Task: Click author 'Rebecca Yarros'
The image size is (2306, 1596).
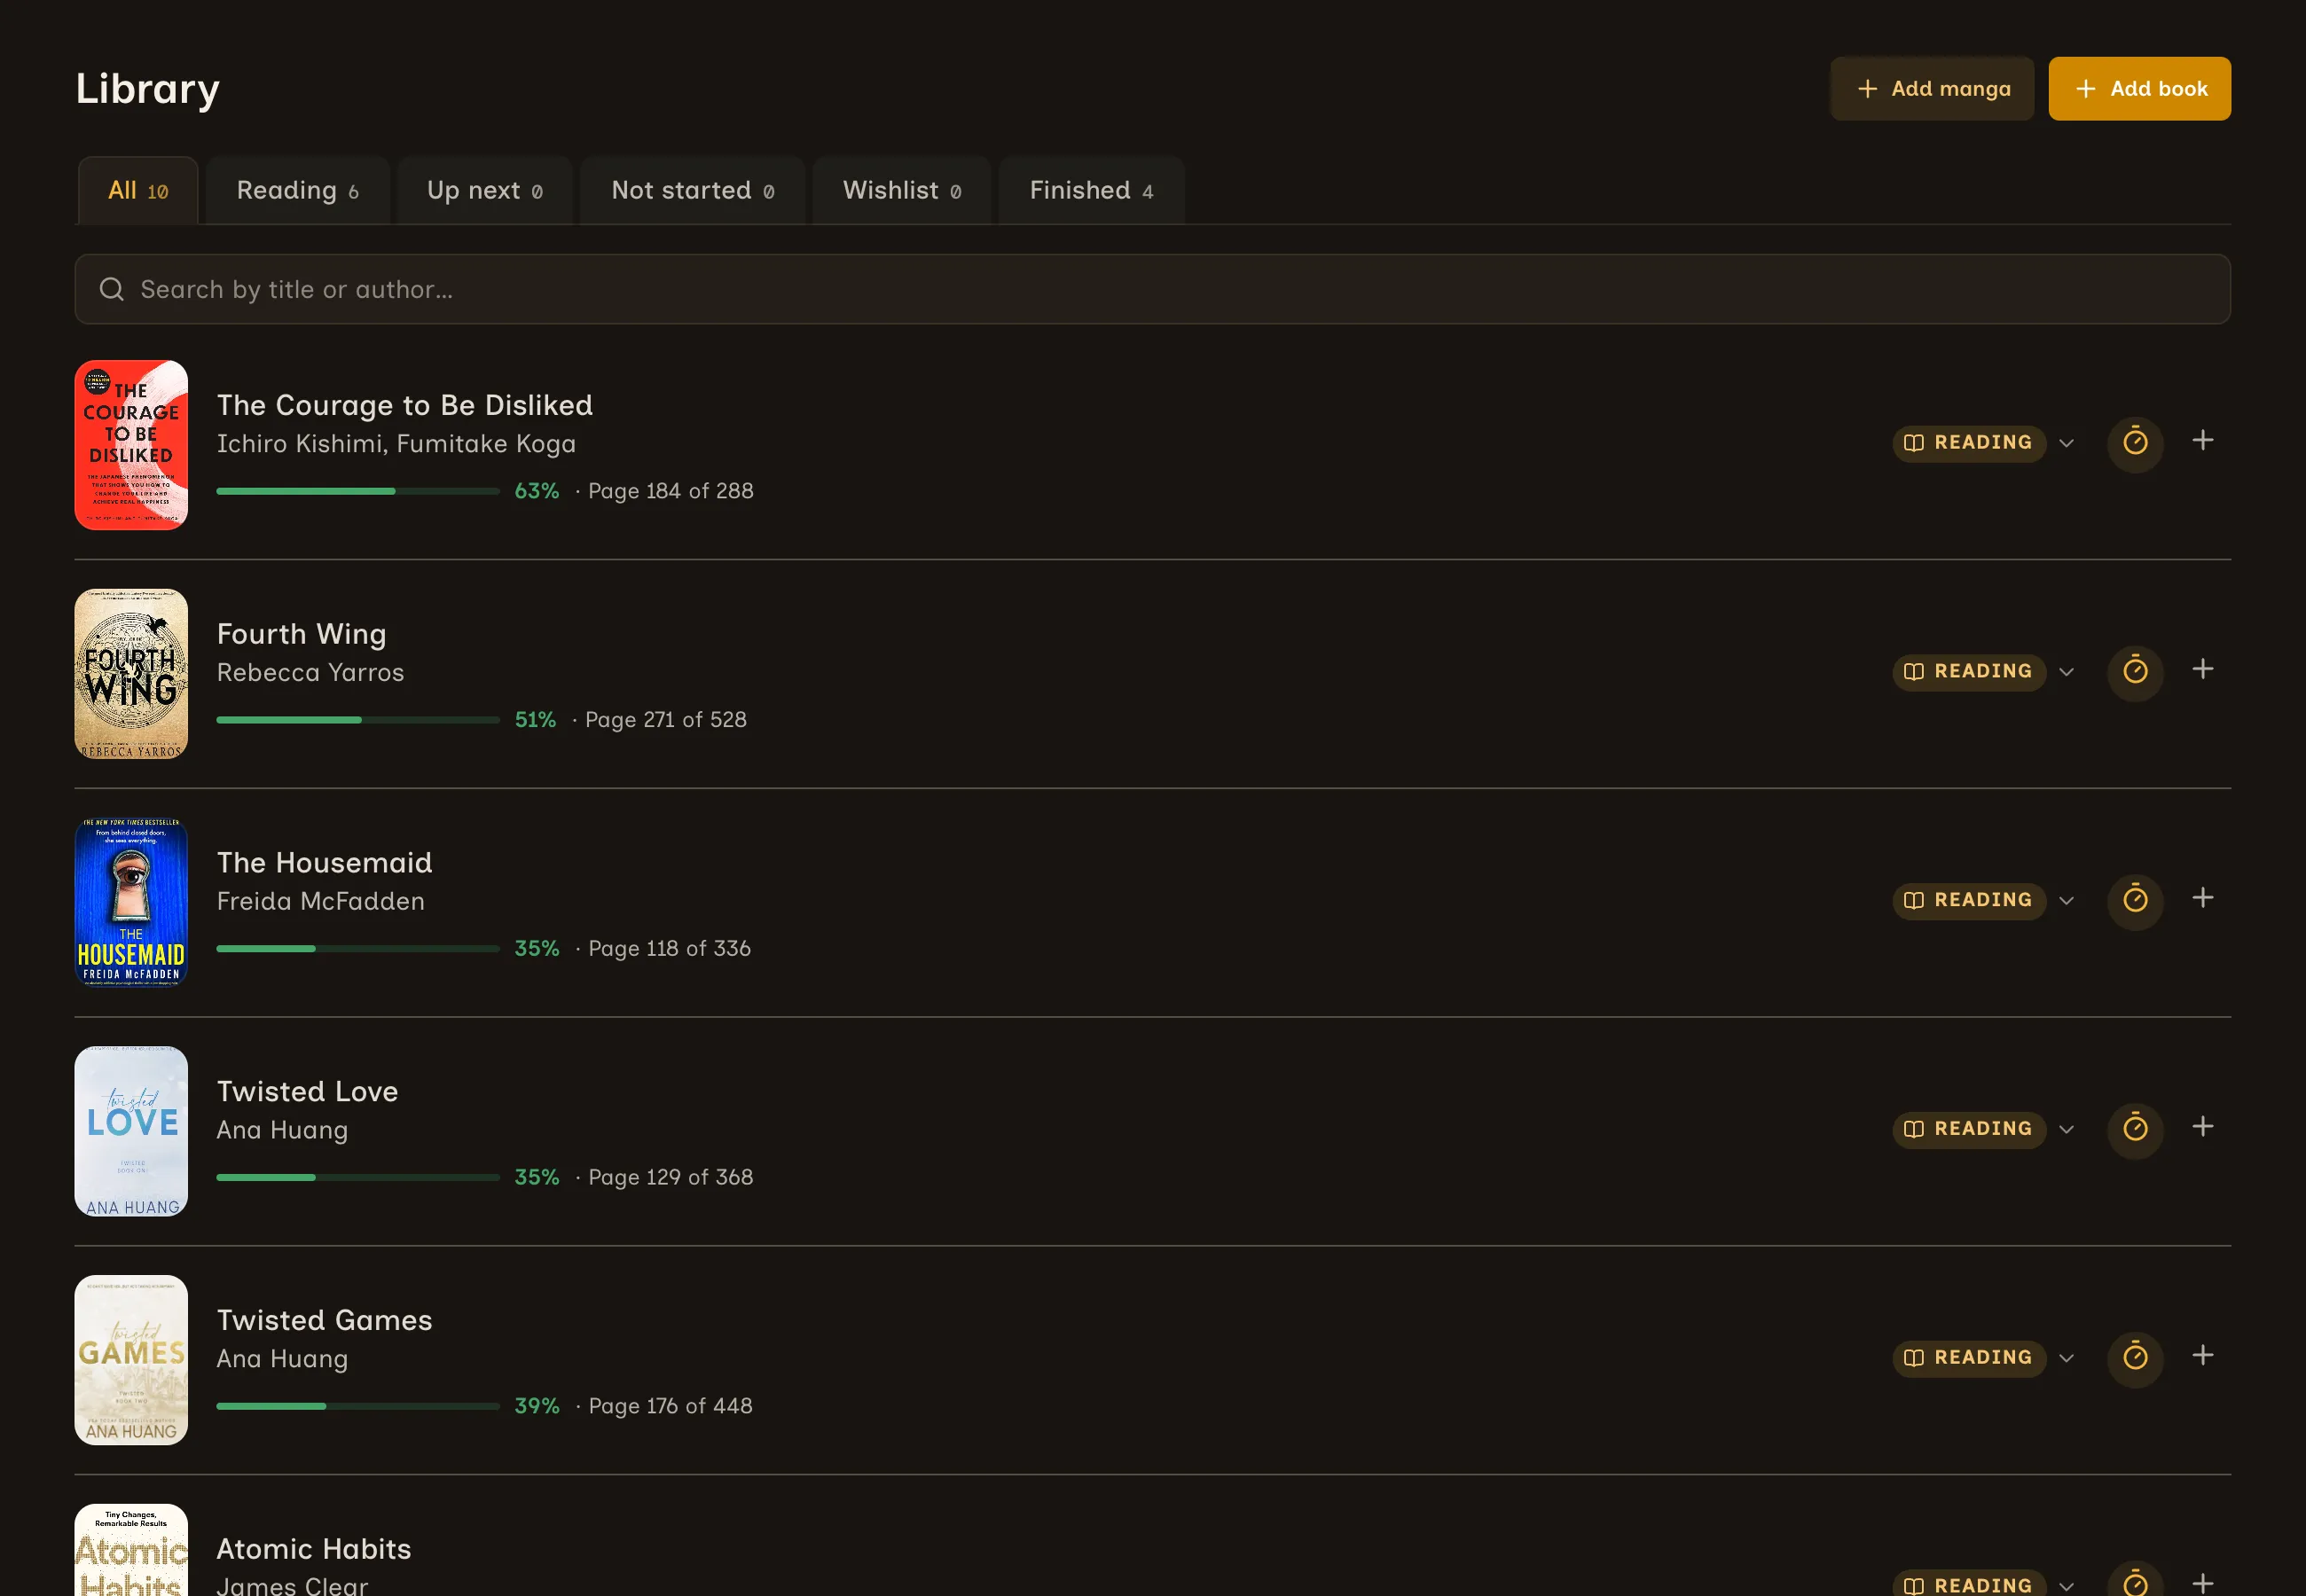Action: pos(311,672)
